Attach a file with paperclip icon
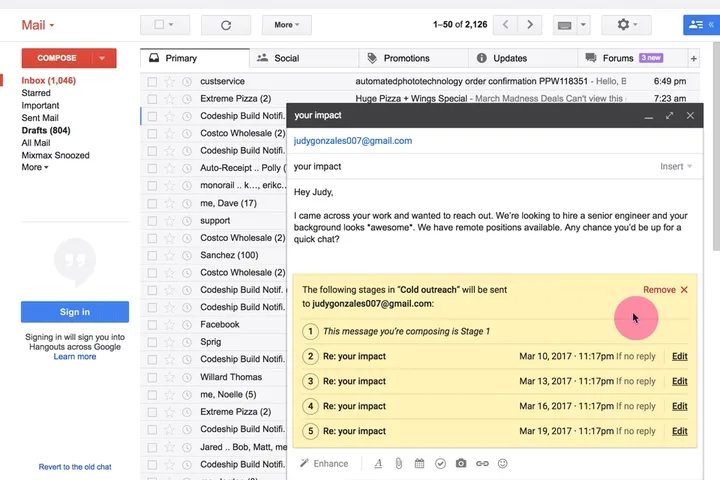Image resolution: width=720 pixels, height=480 pixels. click(399, 463)
